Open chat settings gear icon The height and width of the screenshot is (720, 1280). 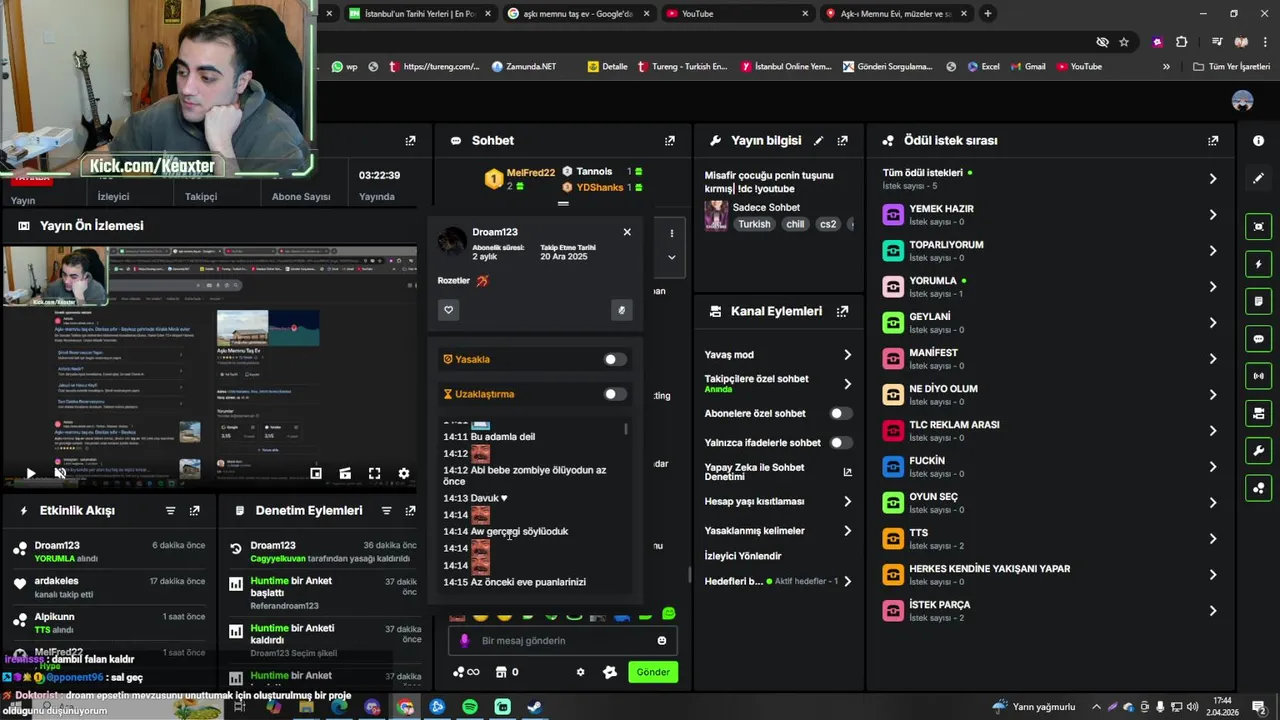click(x=580, y=672)
